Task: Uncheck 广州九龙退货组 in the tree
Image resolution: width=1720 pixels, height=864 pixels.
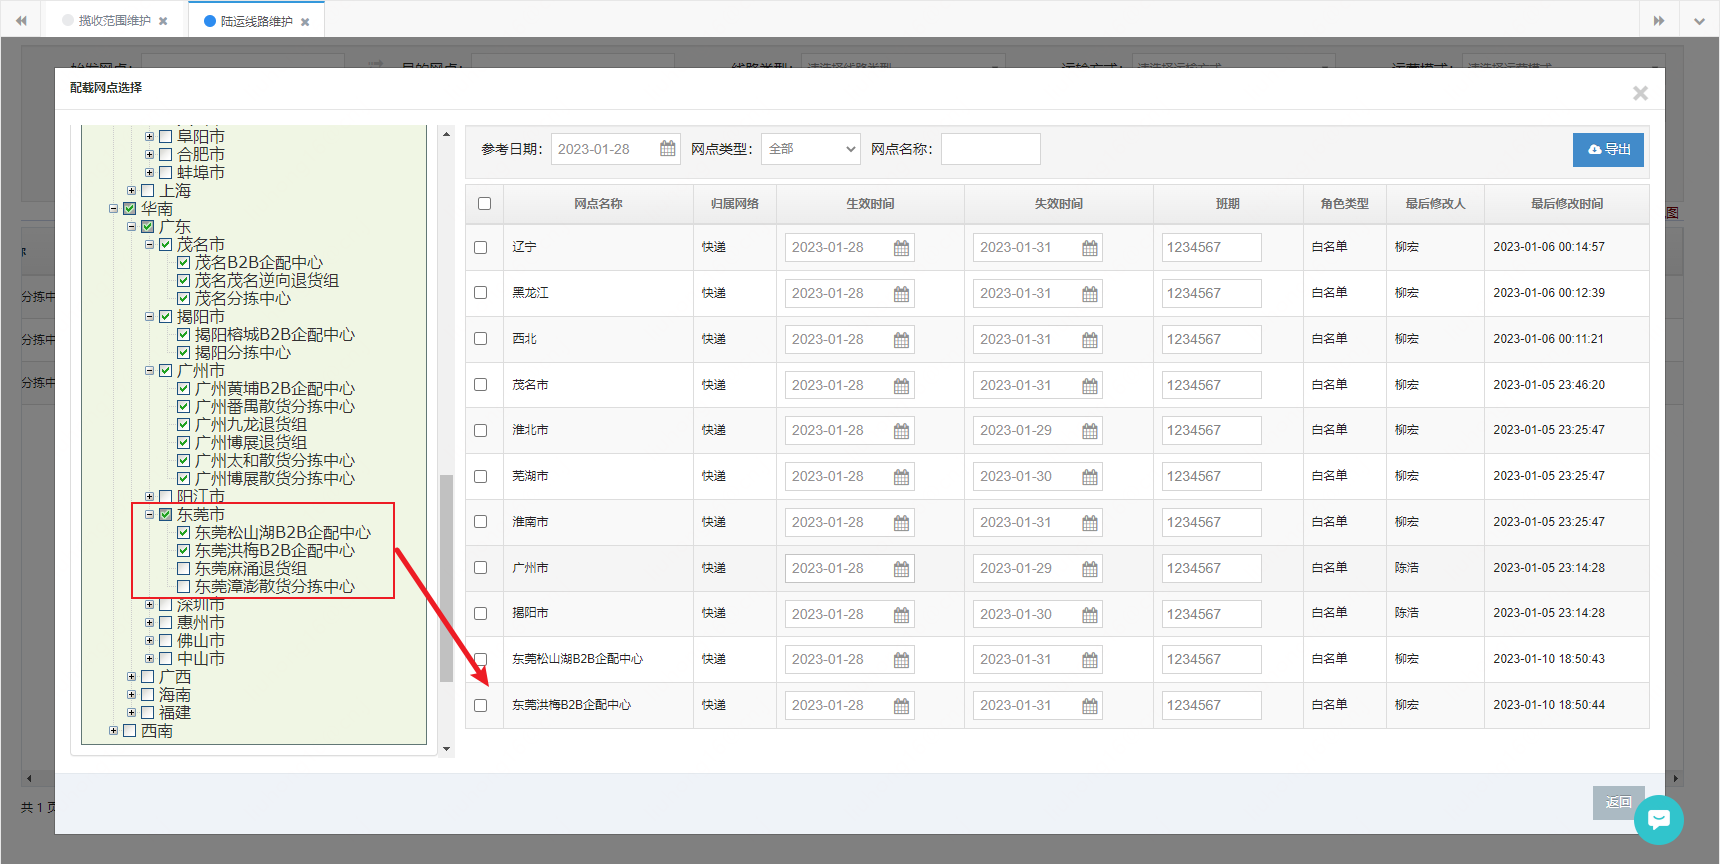Action: (184, 425)
